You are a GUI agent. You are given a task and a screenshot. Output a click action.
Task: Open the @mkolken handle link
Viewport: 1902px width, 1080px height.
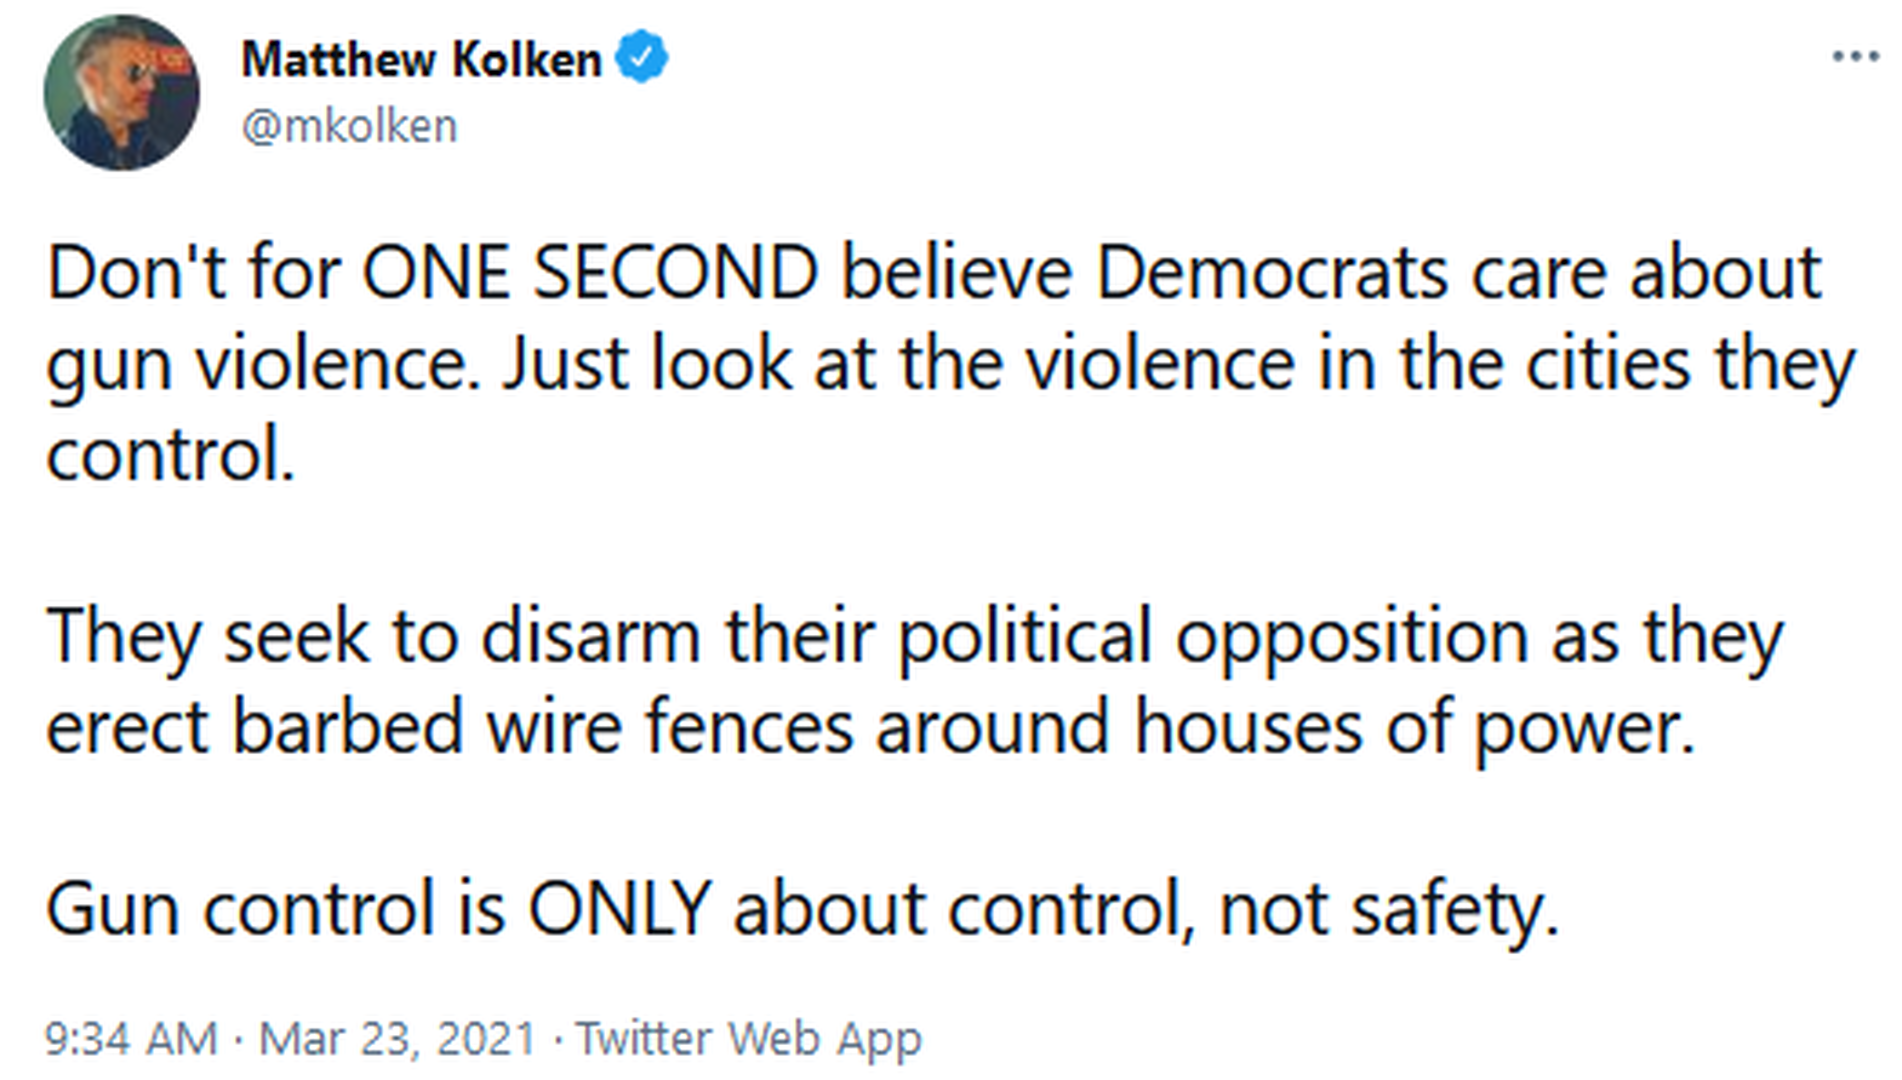[349, 126]
